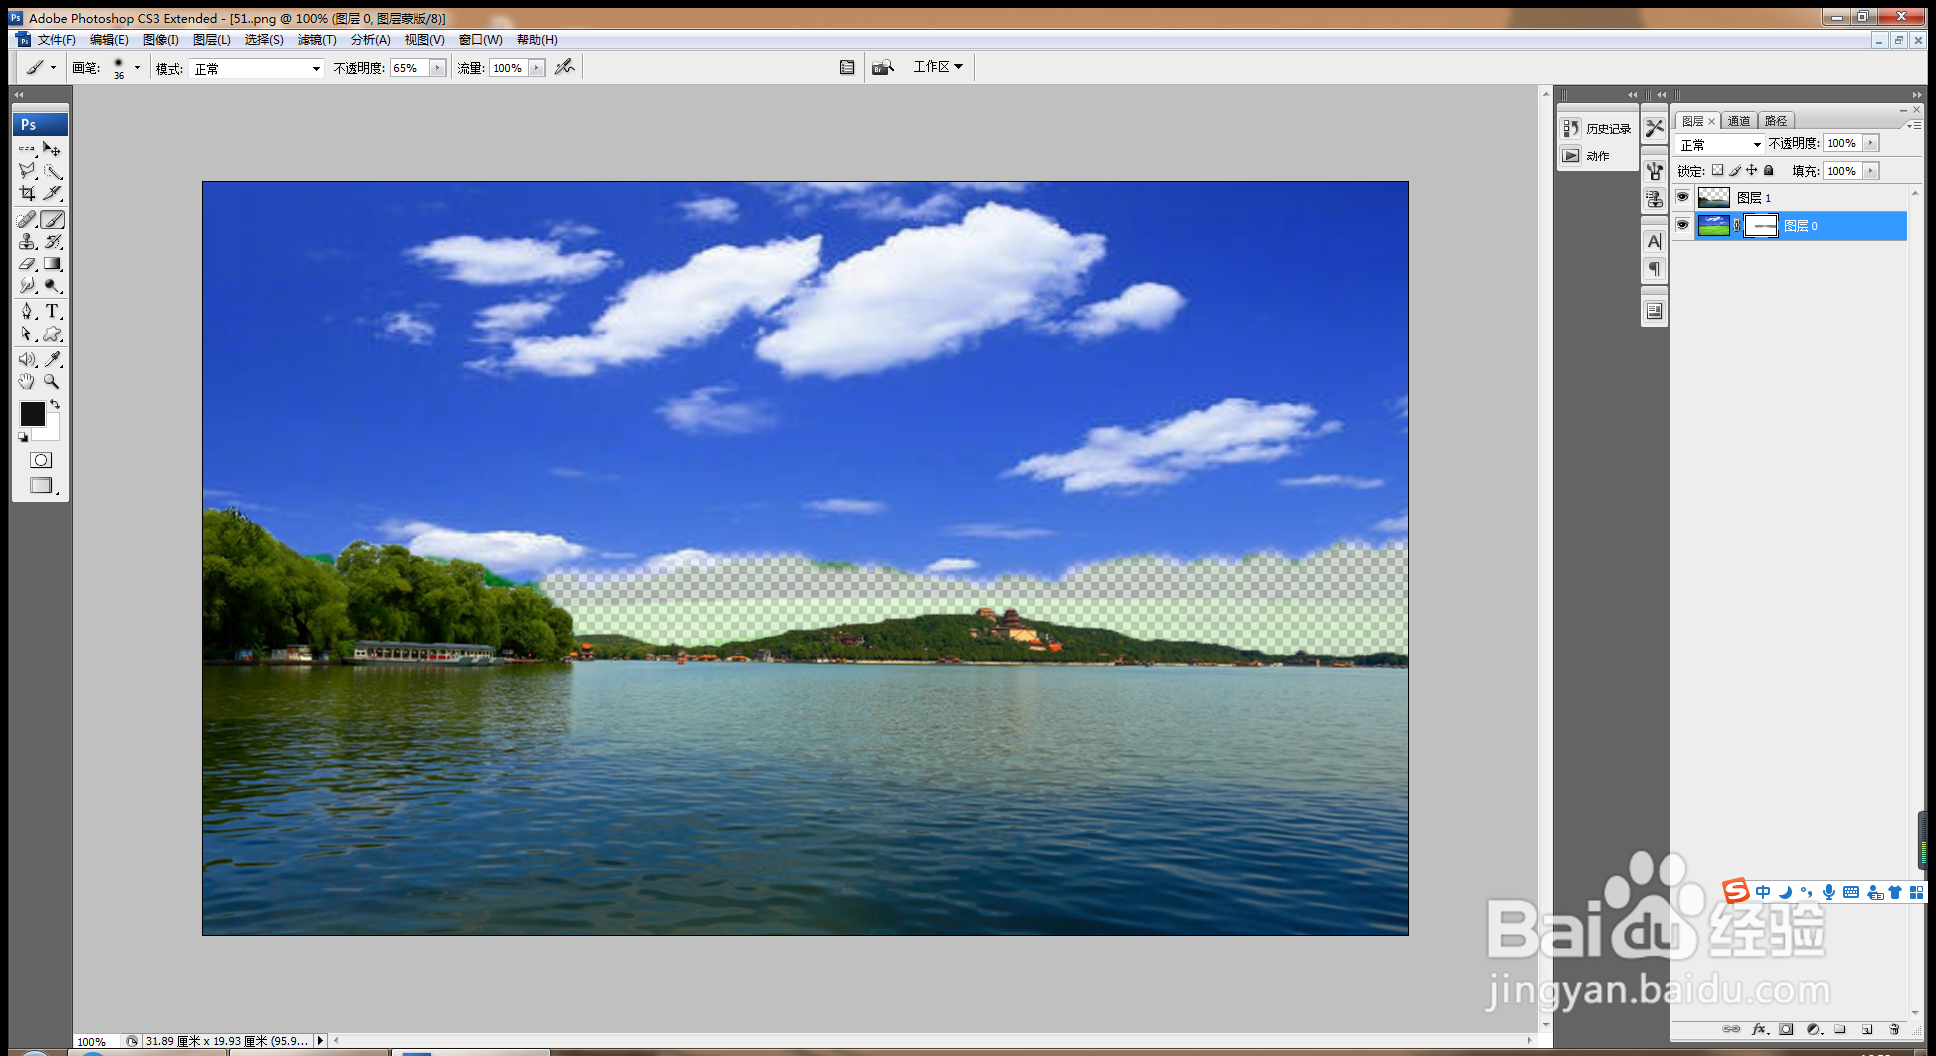The image size is (1936, 1056).
Task: Expand the 工作区 workspace menu
Action: tap(938, 67)
